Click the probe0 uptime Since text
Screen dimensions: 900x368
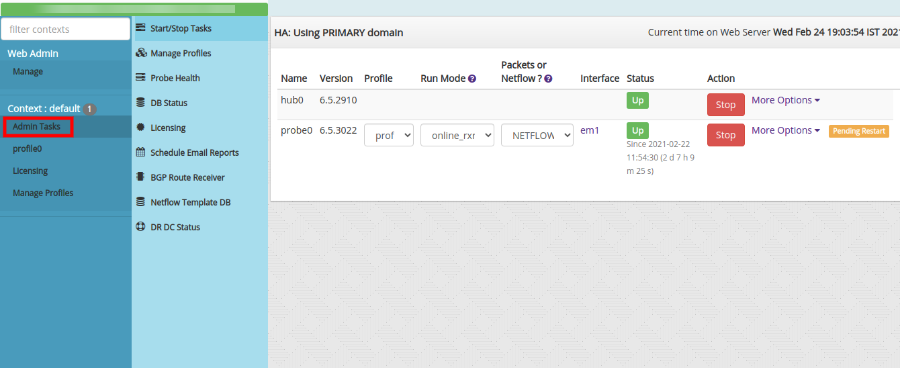tap(661, 157)
